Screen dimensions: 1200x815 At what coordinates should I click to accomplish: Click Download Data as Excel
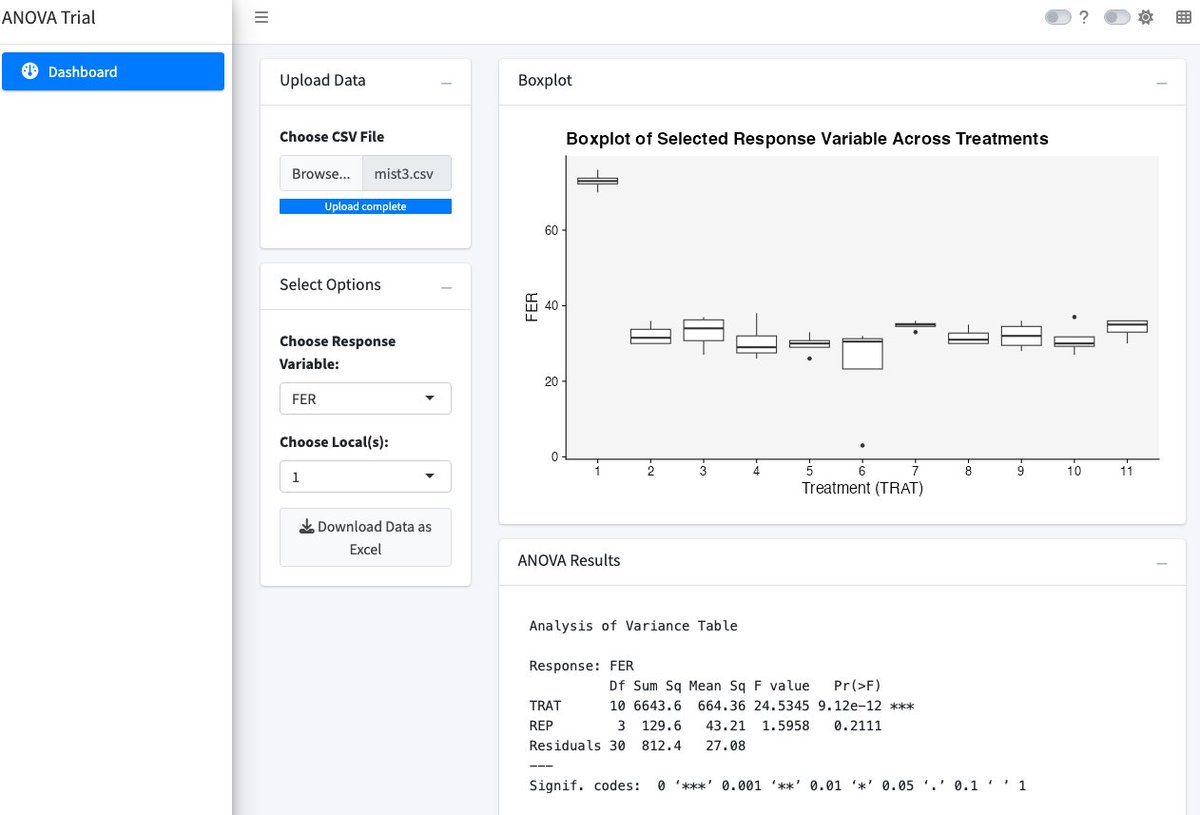tap(365, 537)
